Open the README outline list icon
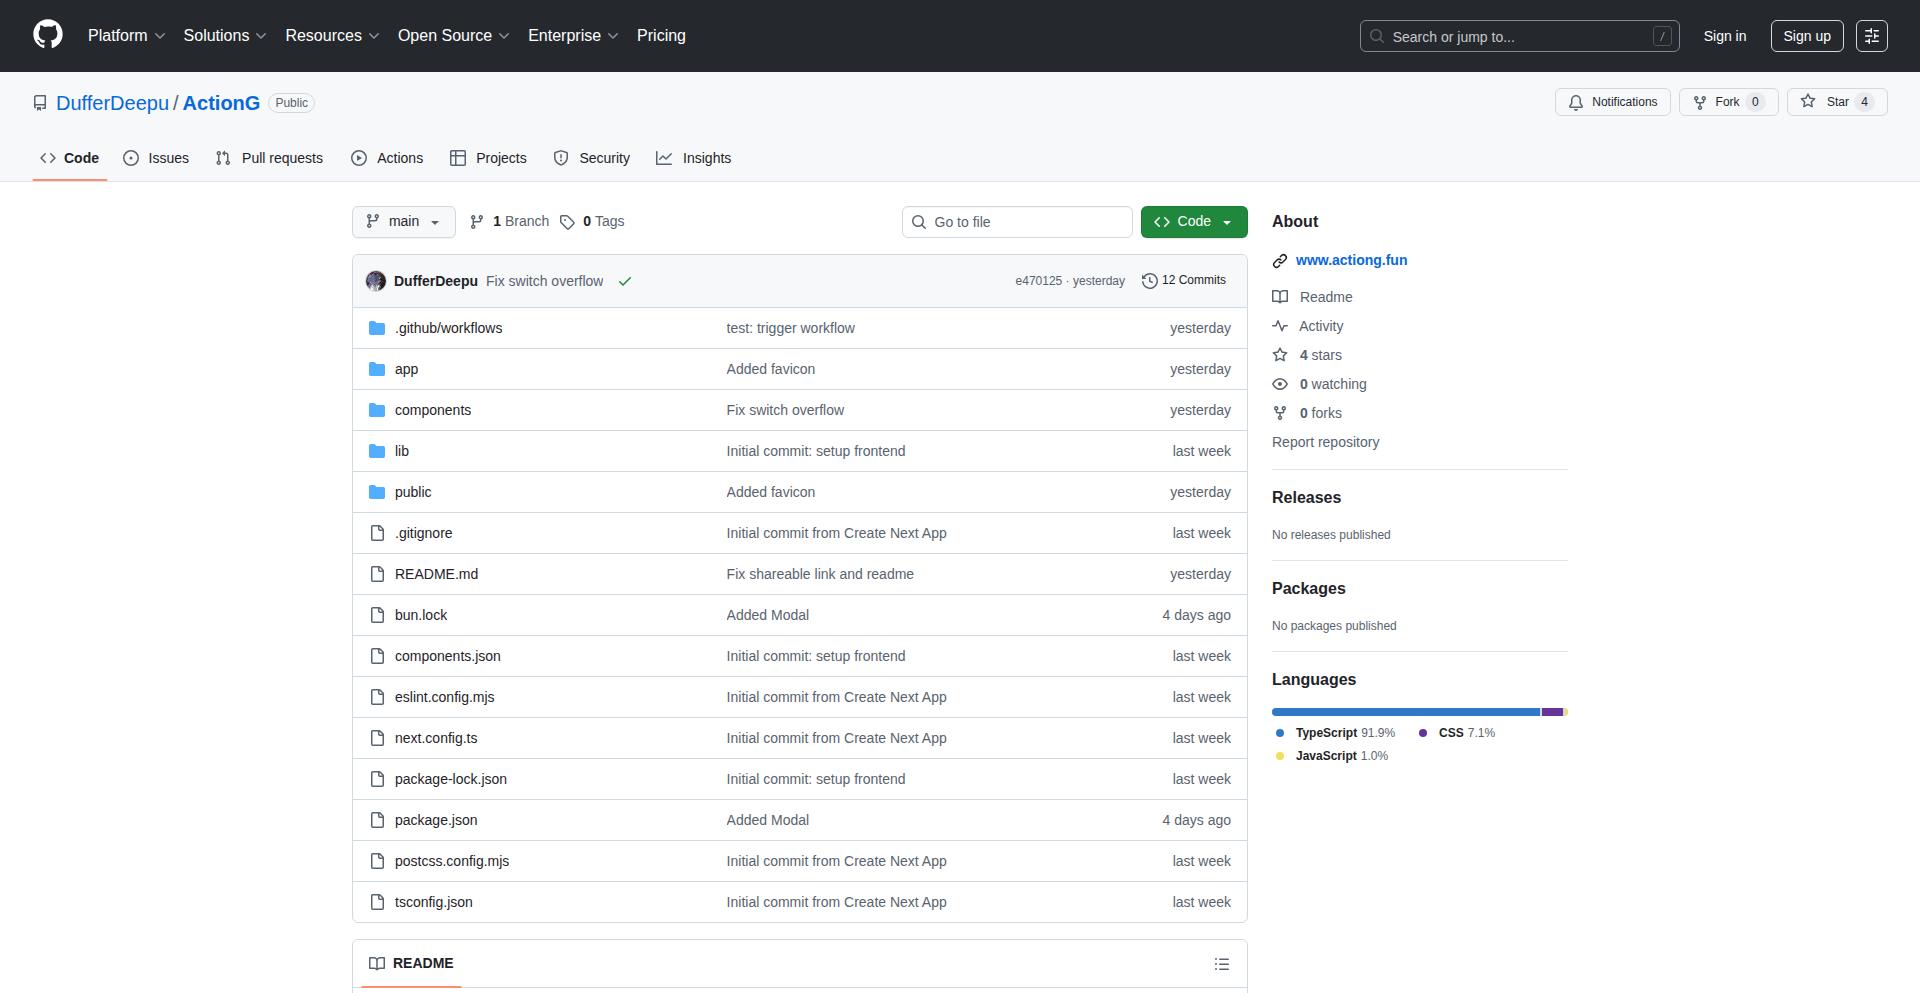This screenshot has width=1920, height=993. click(1221, 963)
